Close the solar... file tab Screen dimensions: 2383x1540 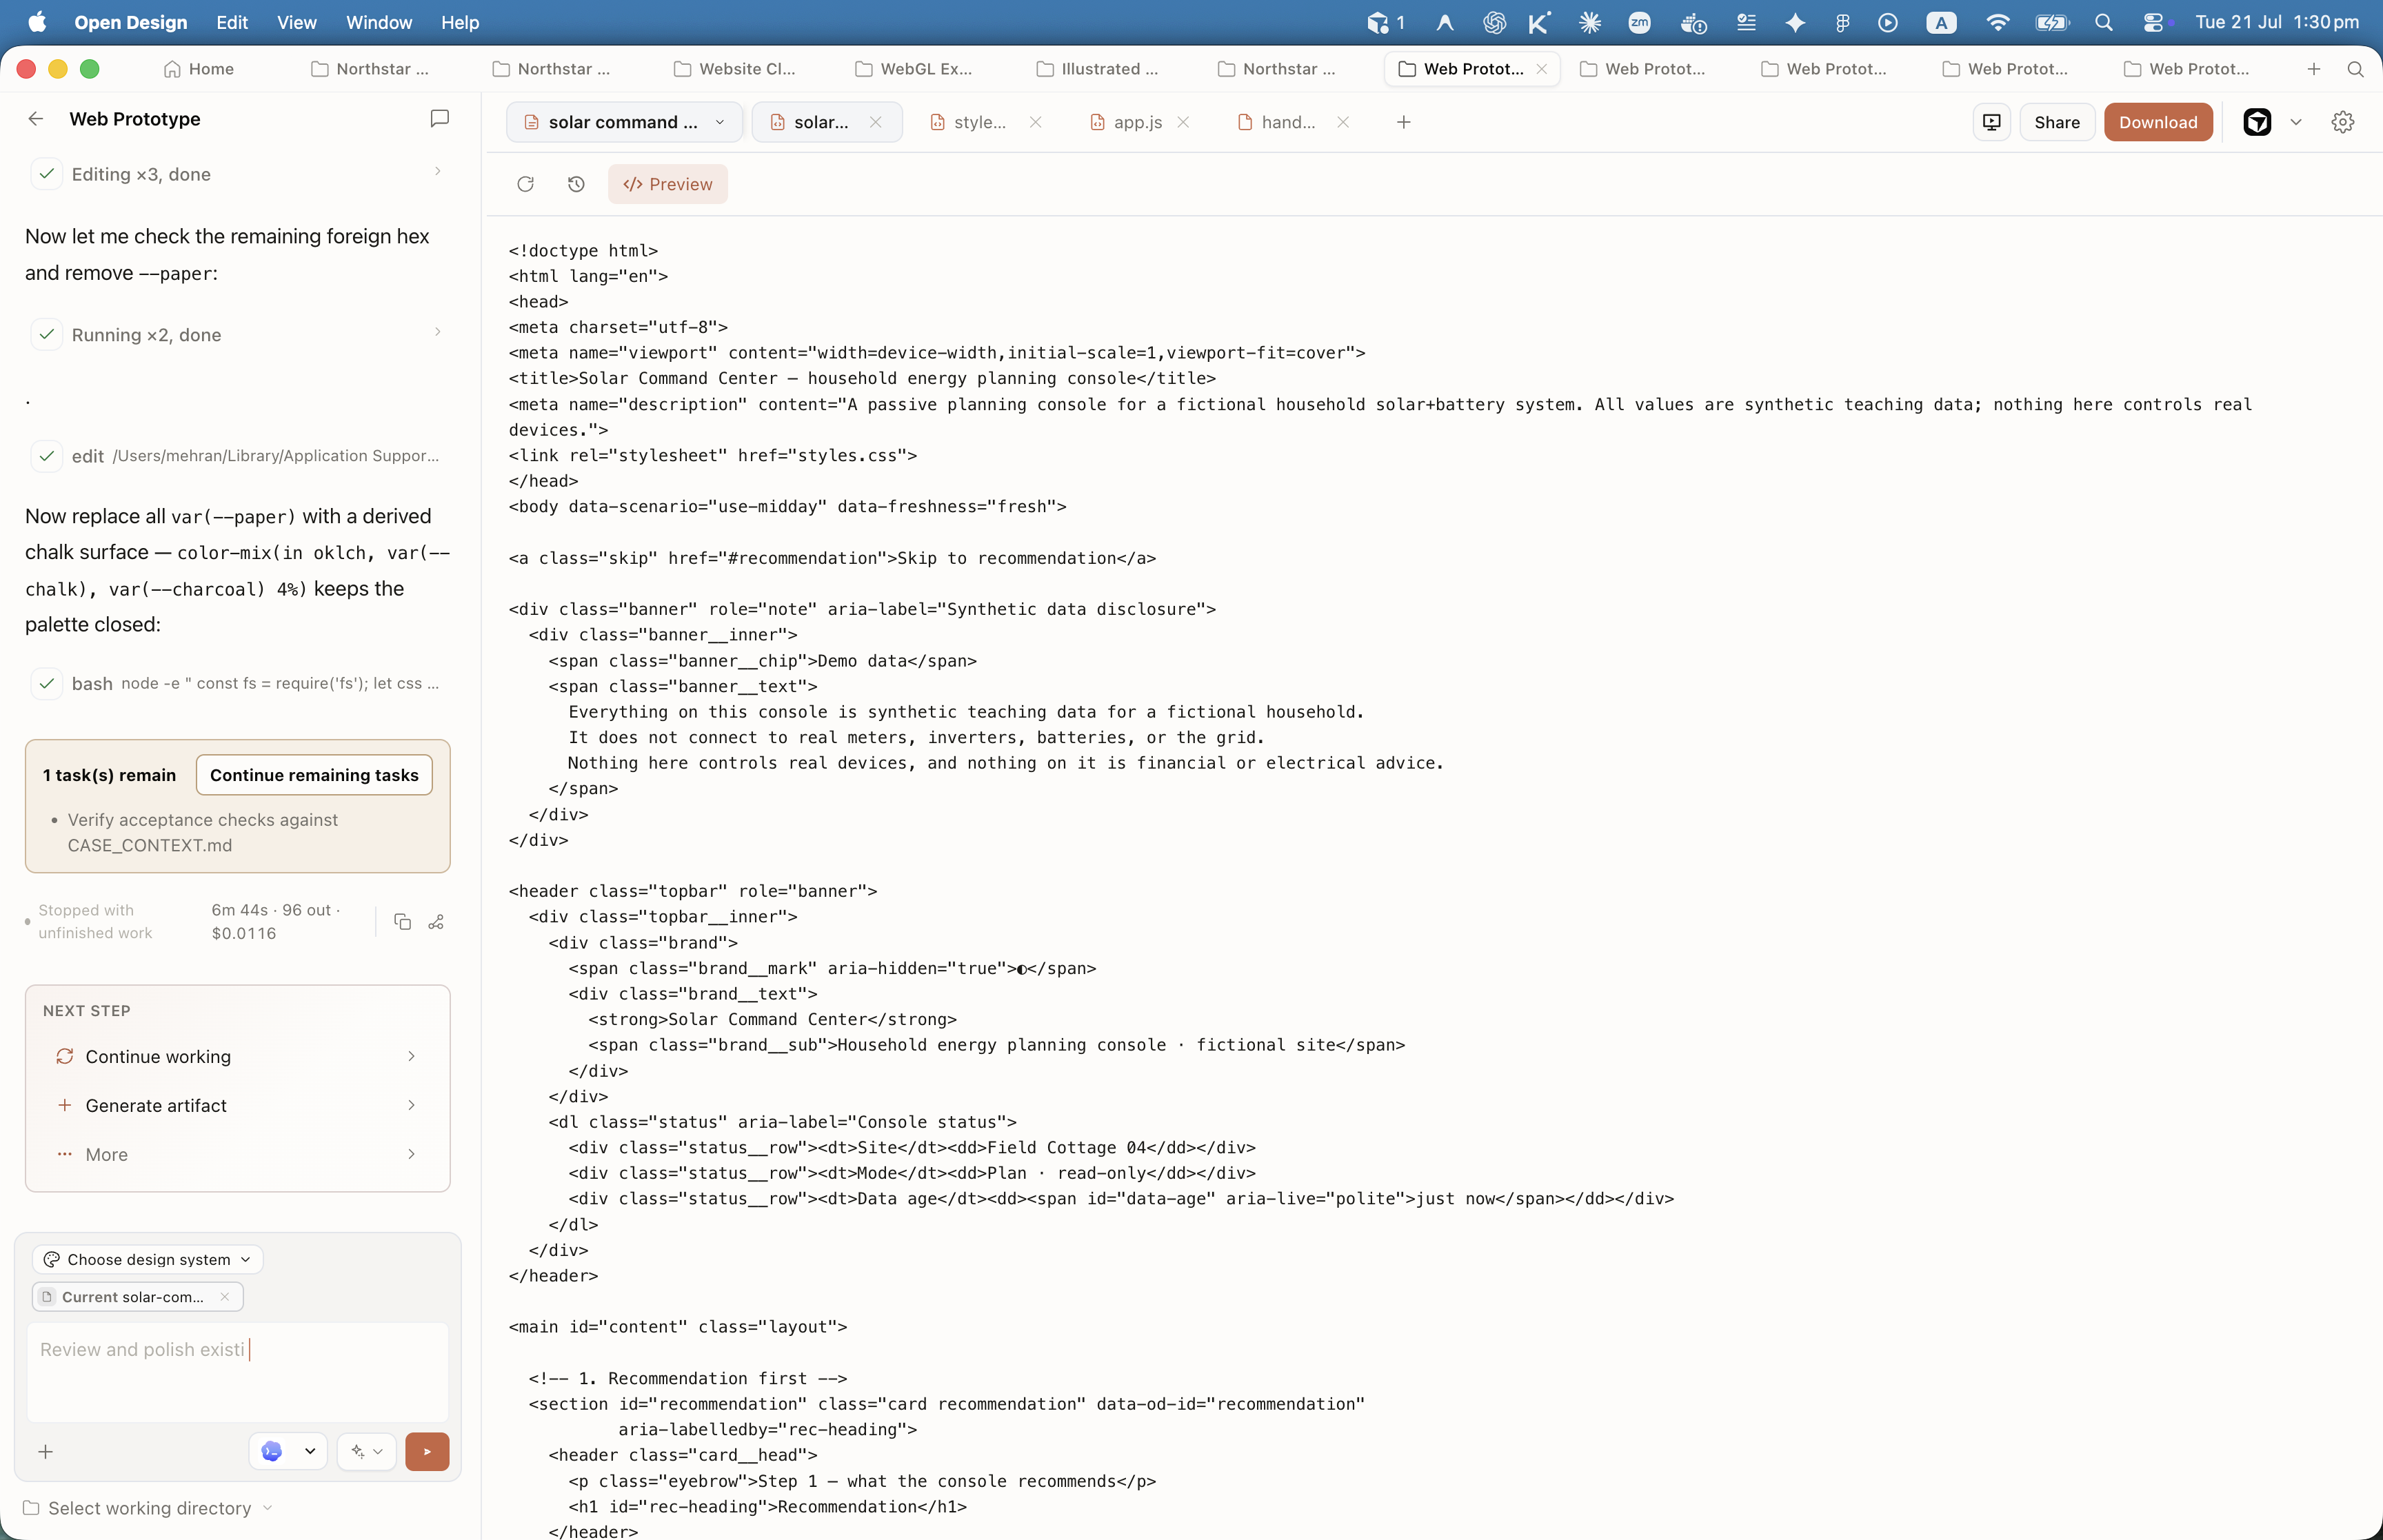tap(875, 122)
